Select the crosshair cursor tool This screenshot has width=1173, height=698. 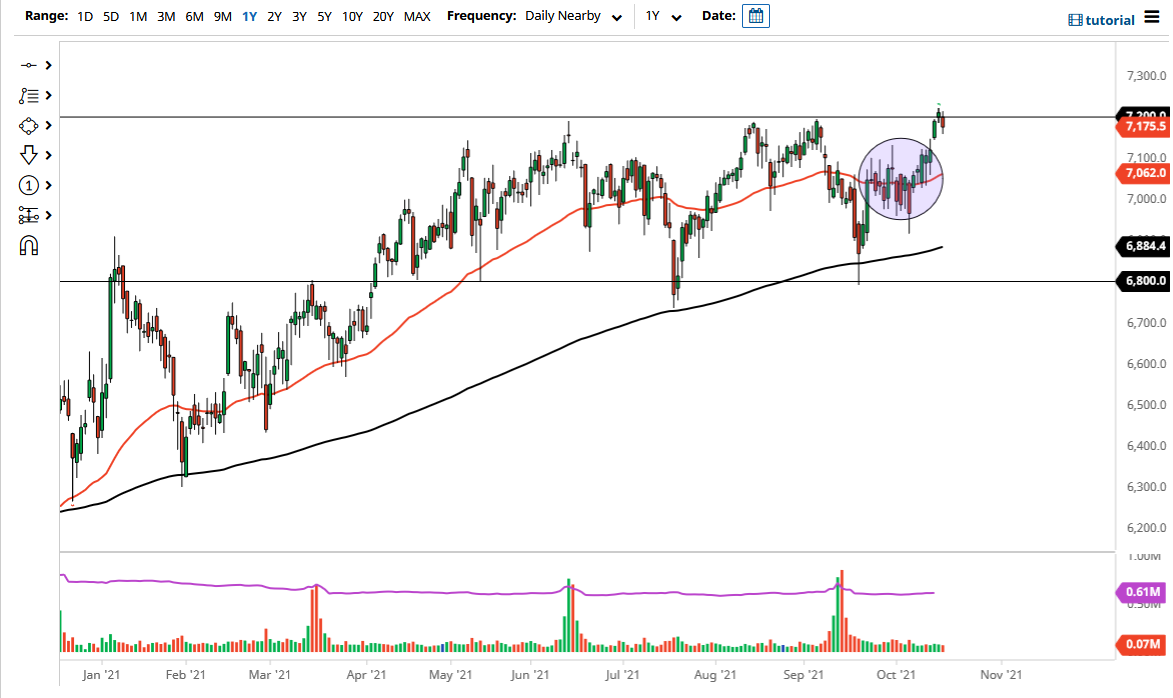pyautogui.click(x=30, y=65)
